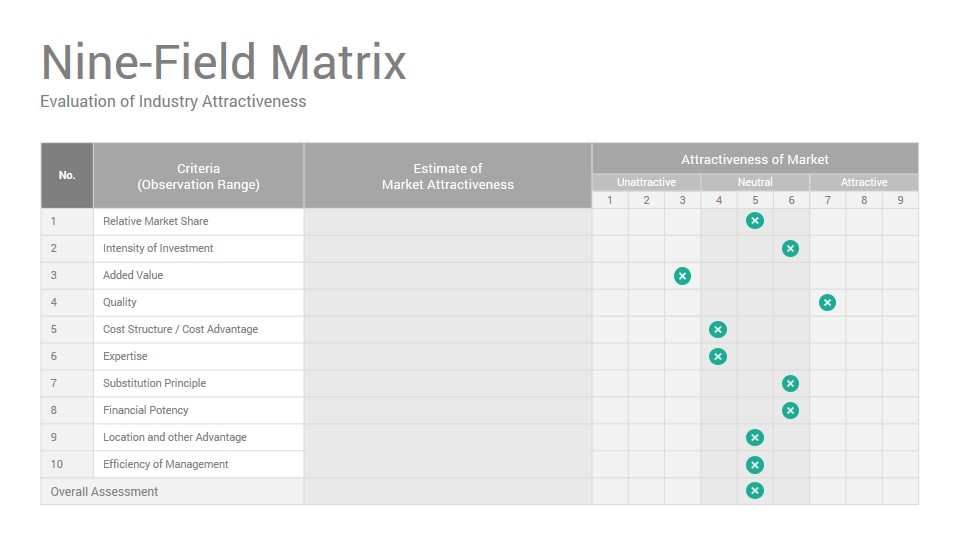The image size is (960, 540).
Task: Select the marker in Intensity of Investment row
Action: [790, 249]
